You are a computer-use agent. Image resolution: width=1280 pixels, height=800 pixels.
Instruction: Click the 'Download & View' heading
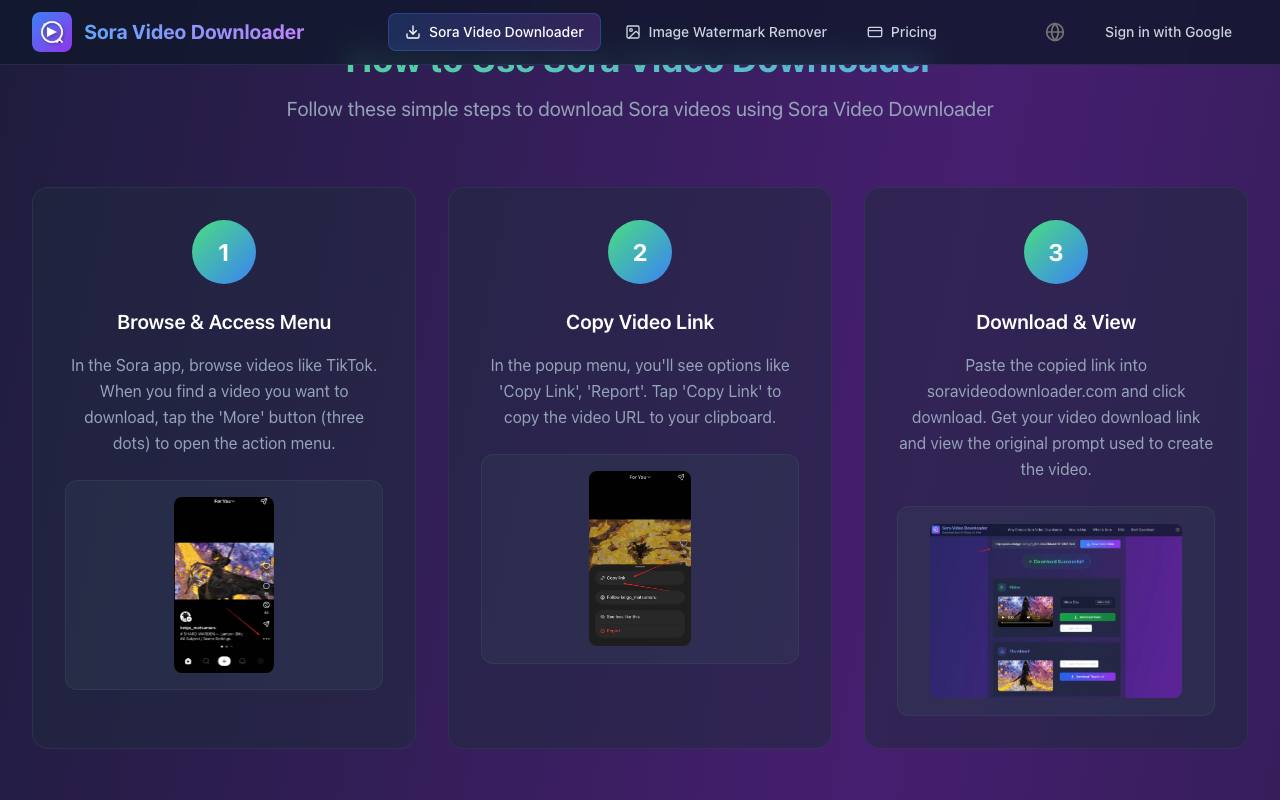pos(1056,322)
